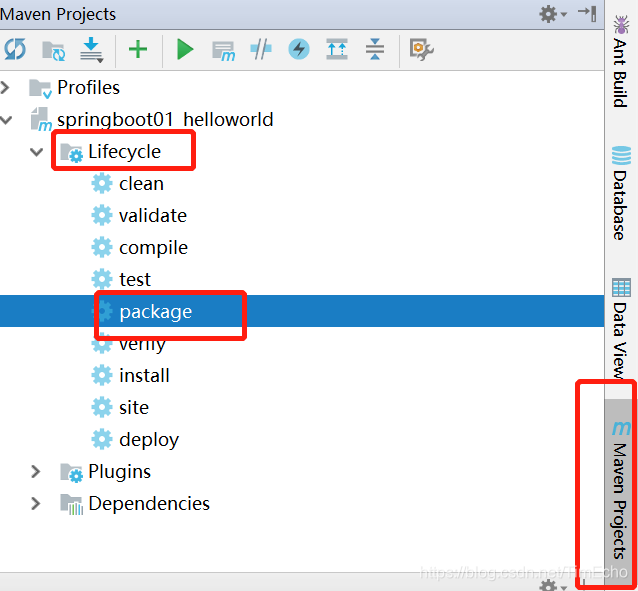Expand all tree nodes icon
The height and width of the screenshot is (591, 638).
point(337,49)
